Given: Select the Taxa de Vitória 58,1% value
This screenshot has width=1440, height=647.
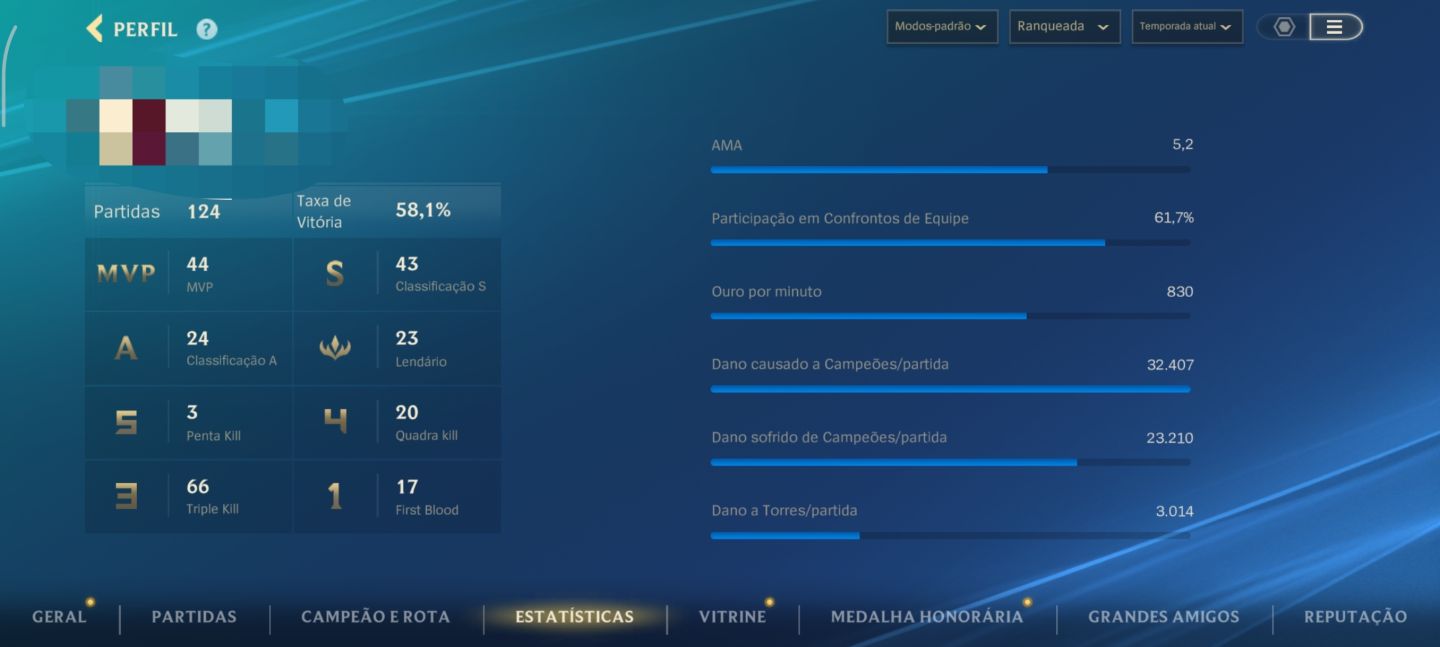Looking at the screenshot, I should tap(423, 210).
